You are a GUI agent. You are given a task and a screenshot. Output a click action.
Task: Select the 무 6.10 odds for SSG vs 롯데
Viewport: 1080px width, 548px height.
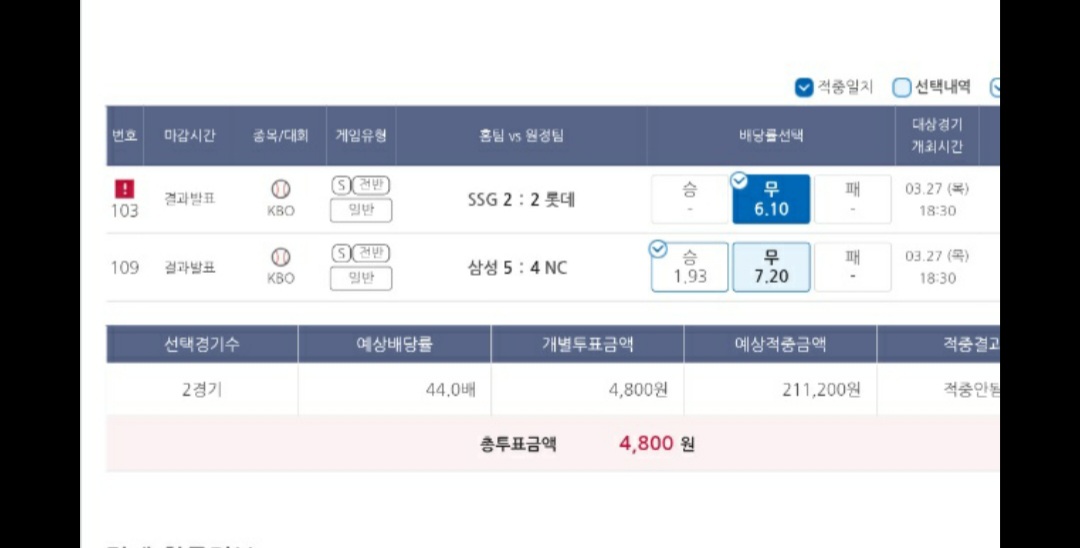[771, 199]
